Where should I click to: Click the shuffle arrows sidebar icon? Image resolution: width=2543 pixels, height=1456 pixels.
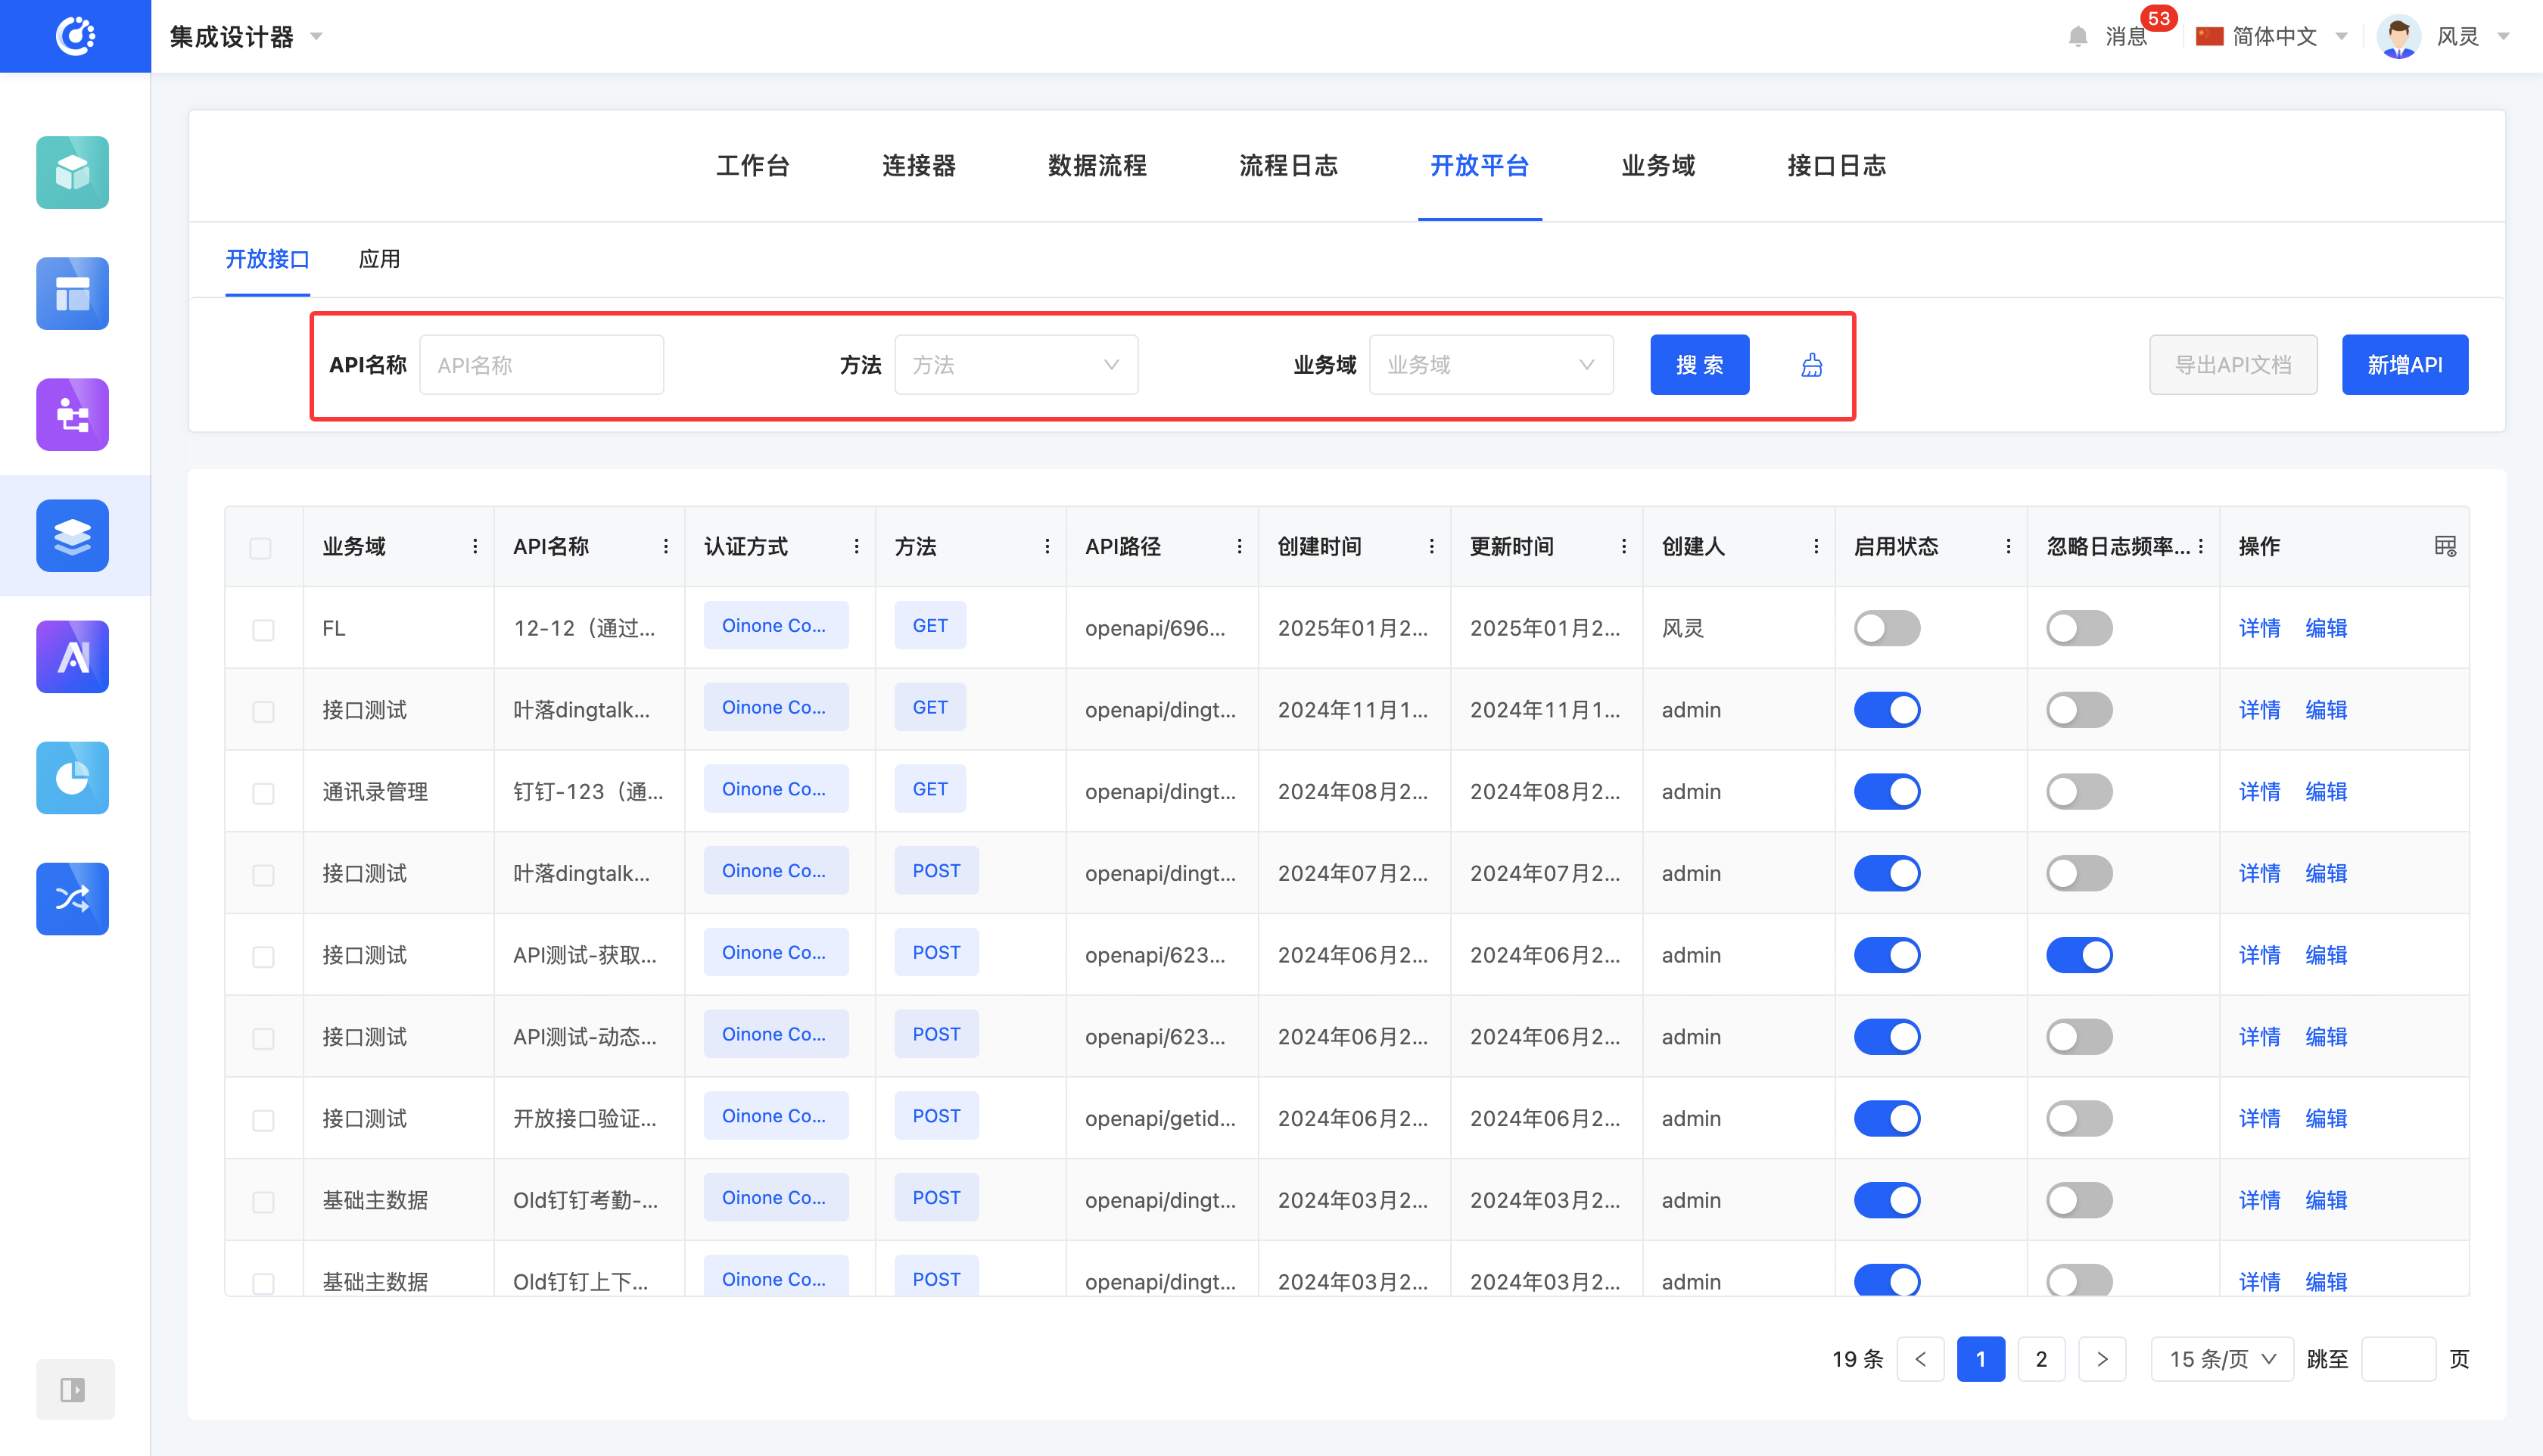click(72, 899)
